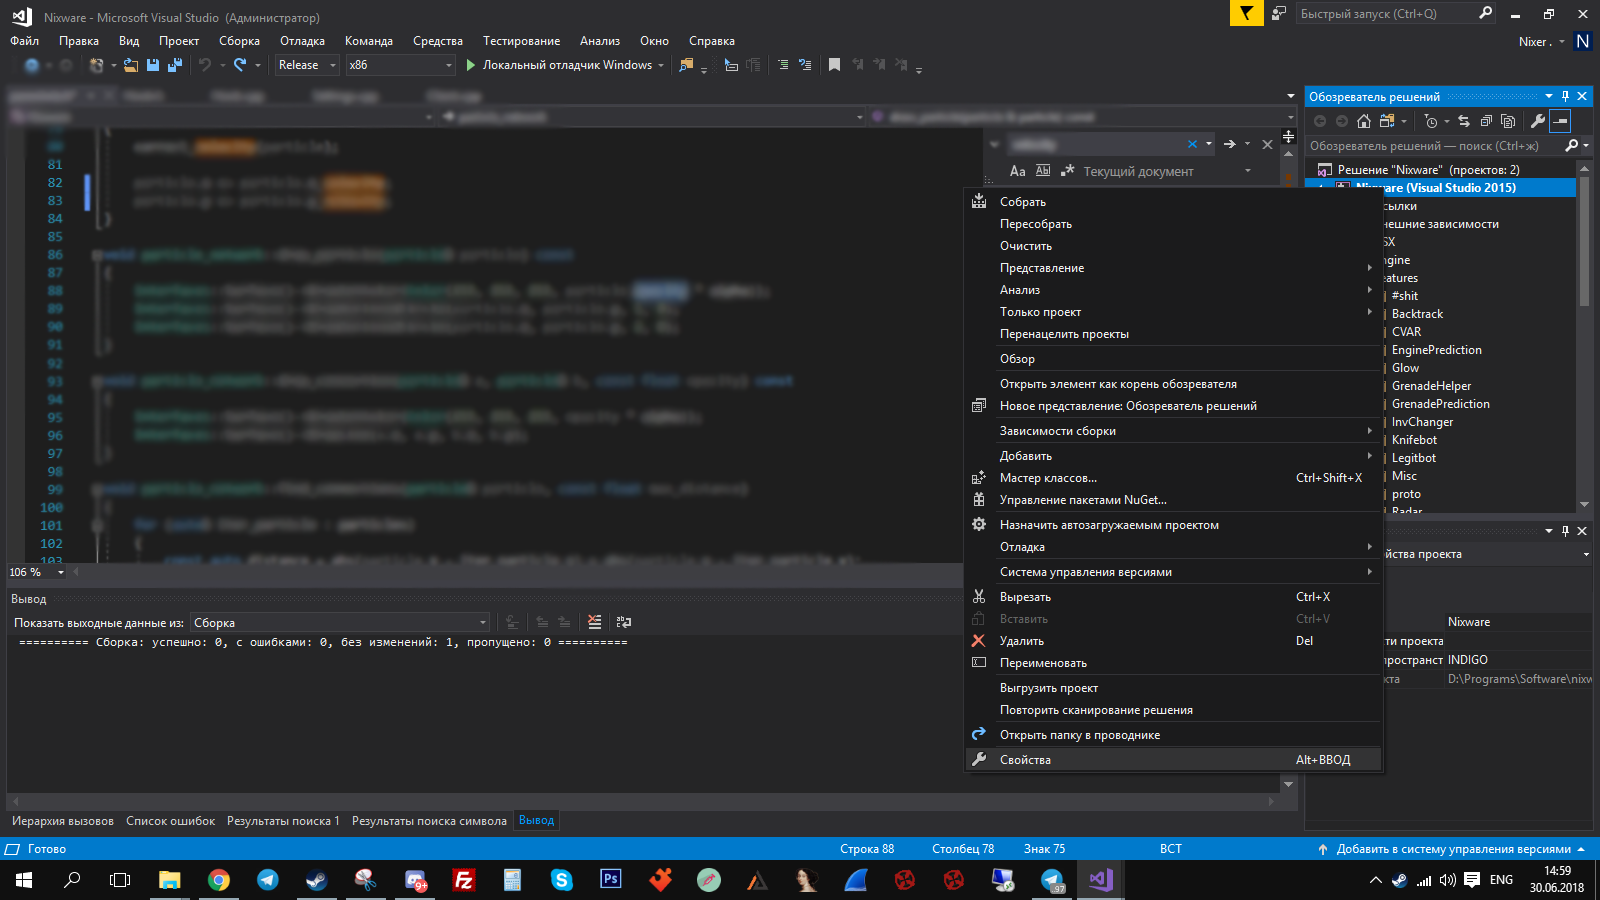Start Локальный отладчик Windows debugger

coord(560,65)
